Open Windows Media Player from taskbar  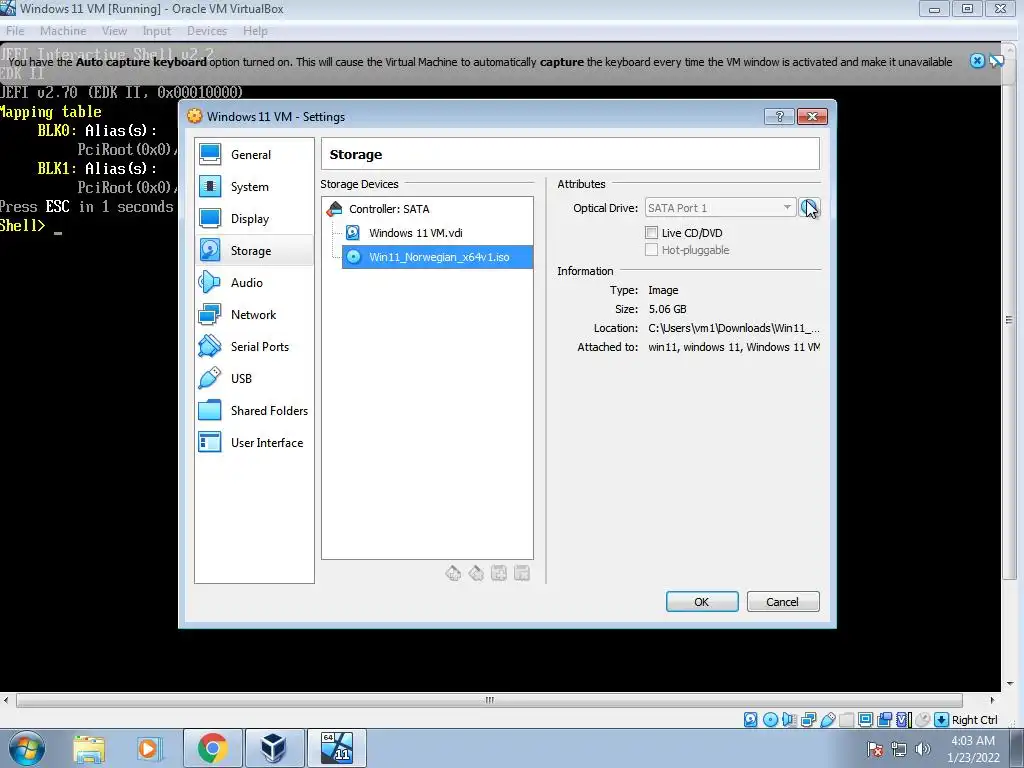coord(148,749)
